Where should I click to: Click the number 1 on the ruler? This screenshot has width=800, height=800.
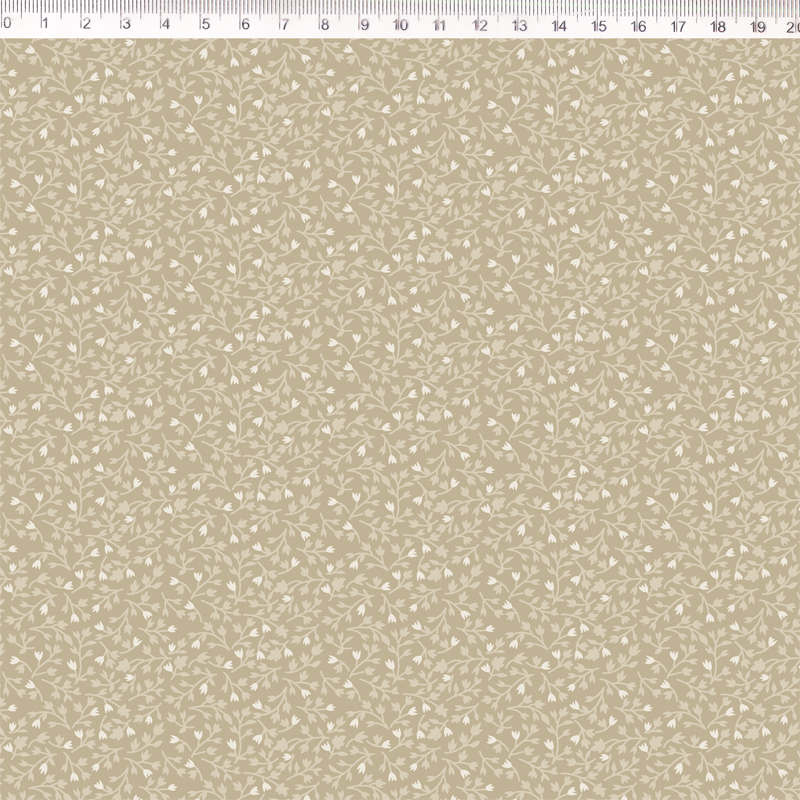point(46,25)
